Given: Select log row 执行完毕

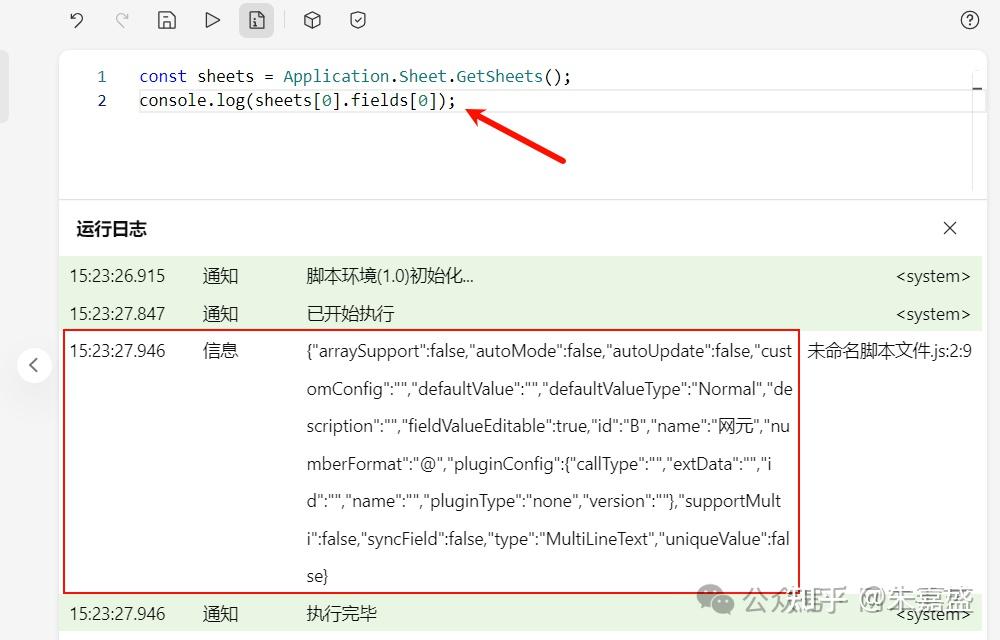Looking at the screenshot, I should pos(520,614).
